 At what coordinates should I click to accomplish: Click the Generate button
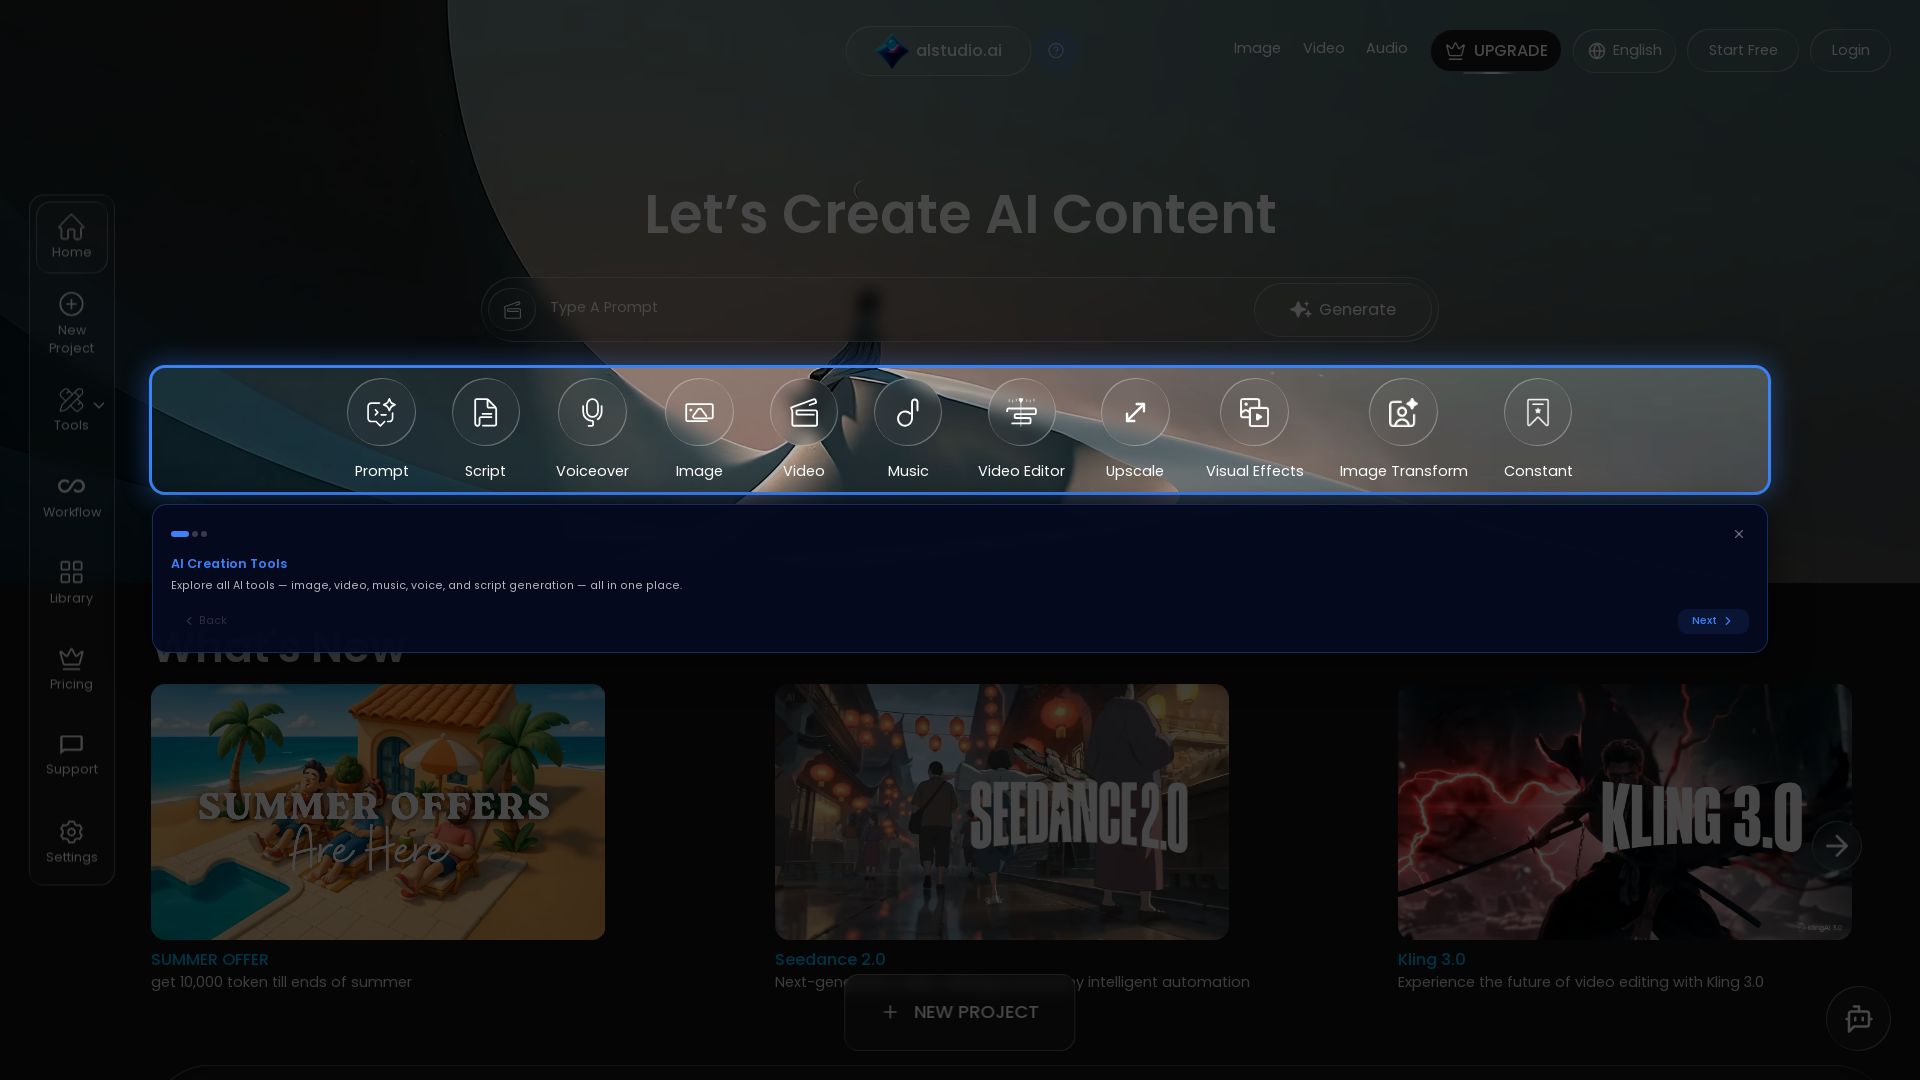pyautogui.click(x=1343, y=310)
